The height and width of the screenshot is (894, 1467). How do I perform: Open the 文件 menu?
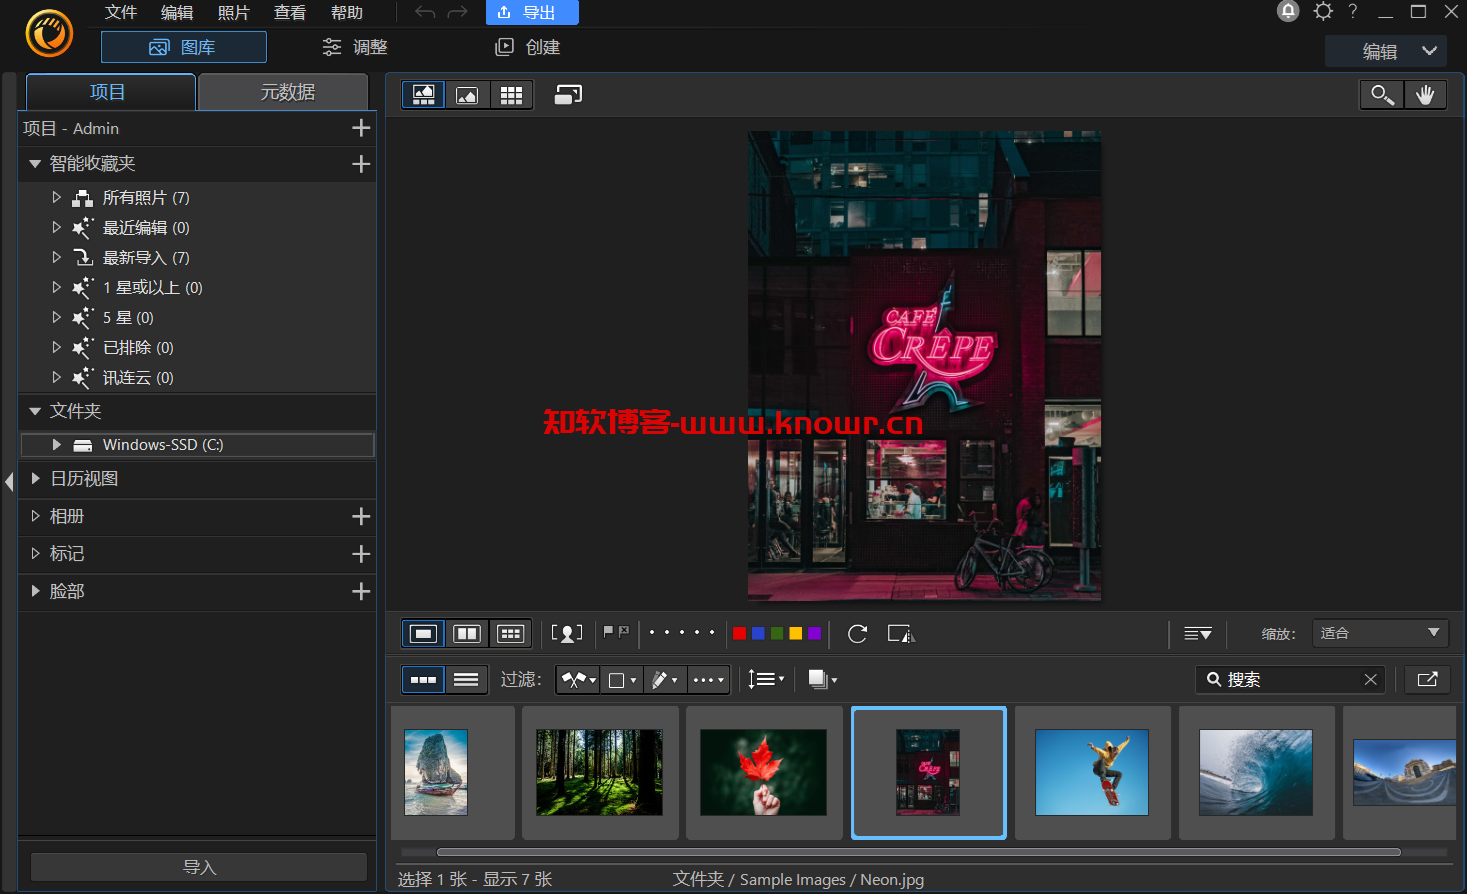(120, 12)
